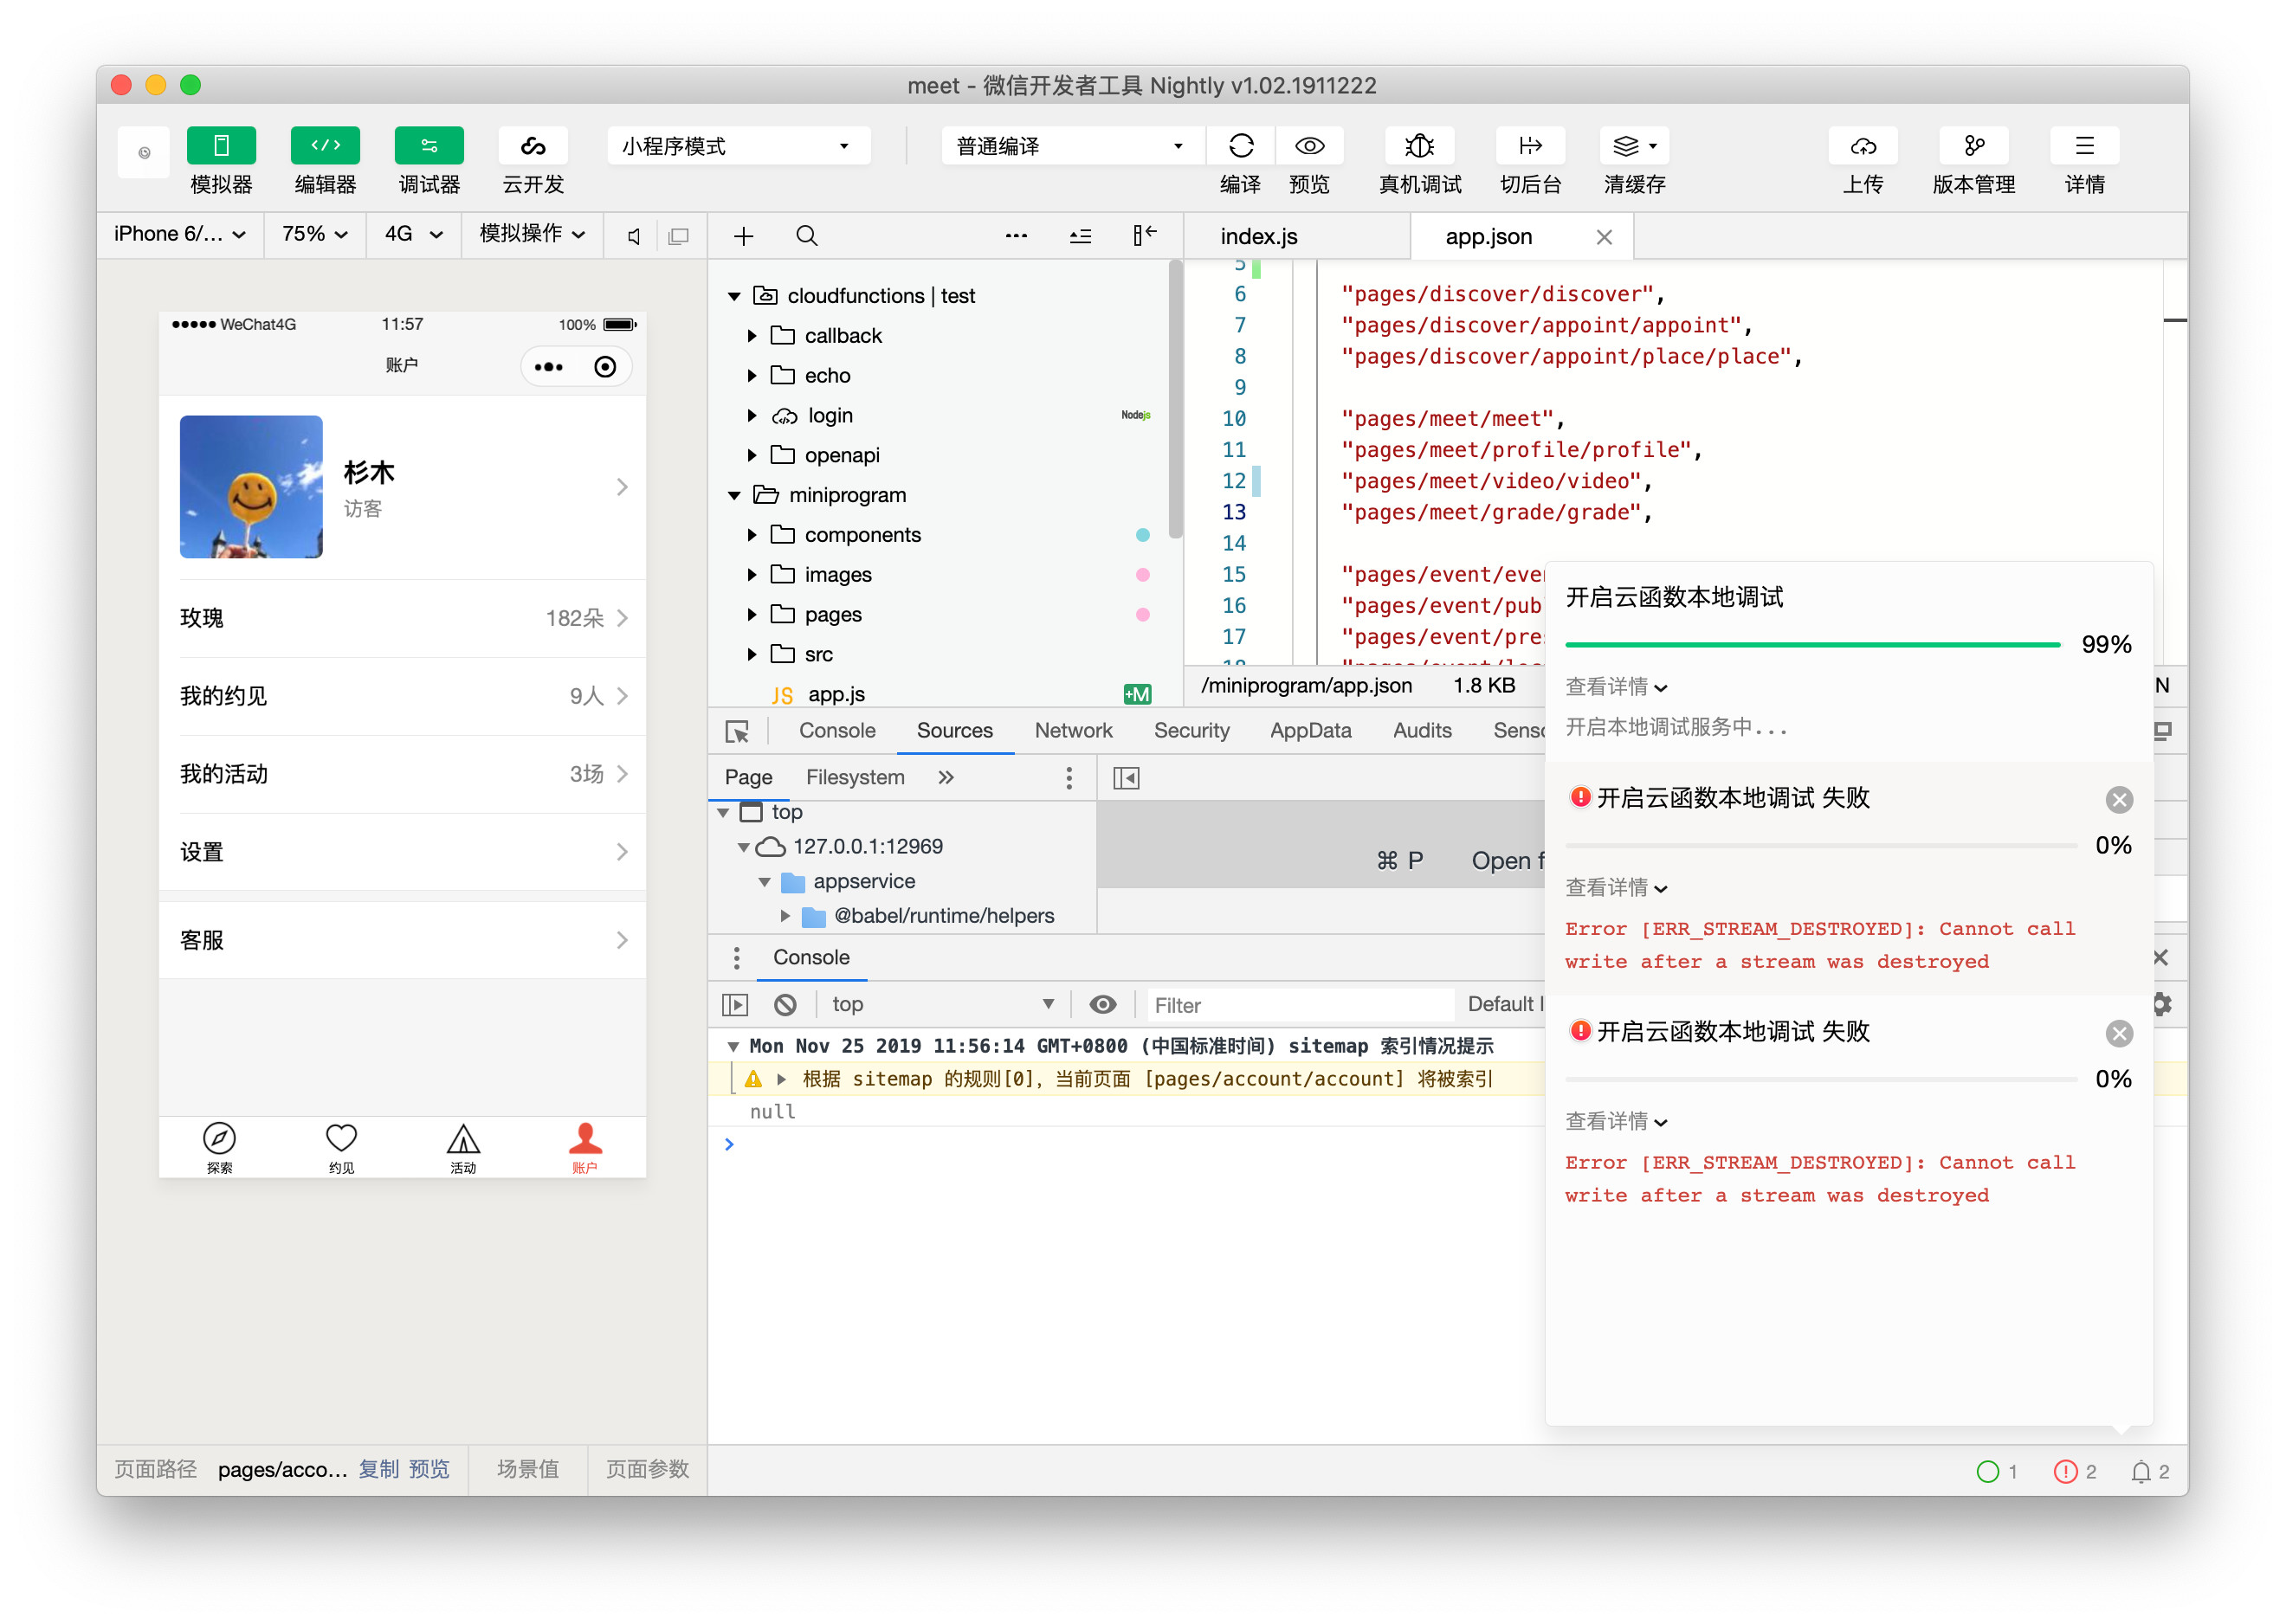Switch to the Network devtools tab
The height and width of the screenshot is (1624, 2286).
point(1073,731)
